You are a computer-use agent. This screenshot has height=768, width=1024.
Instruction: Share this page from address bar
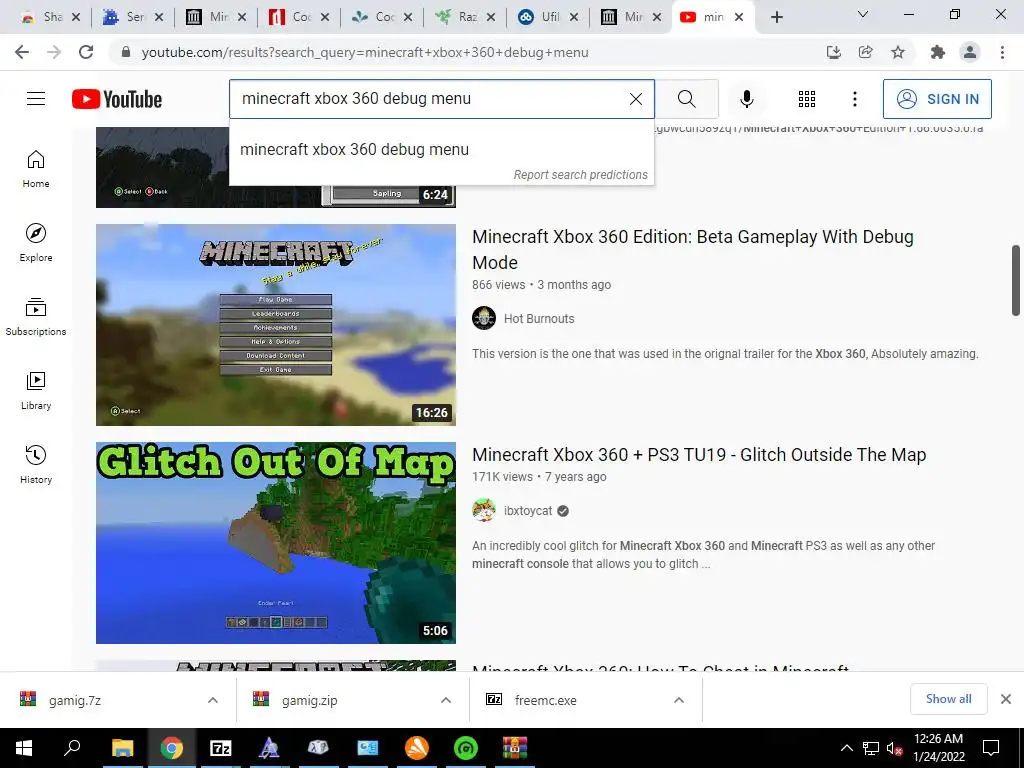click(865, 52)
